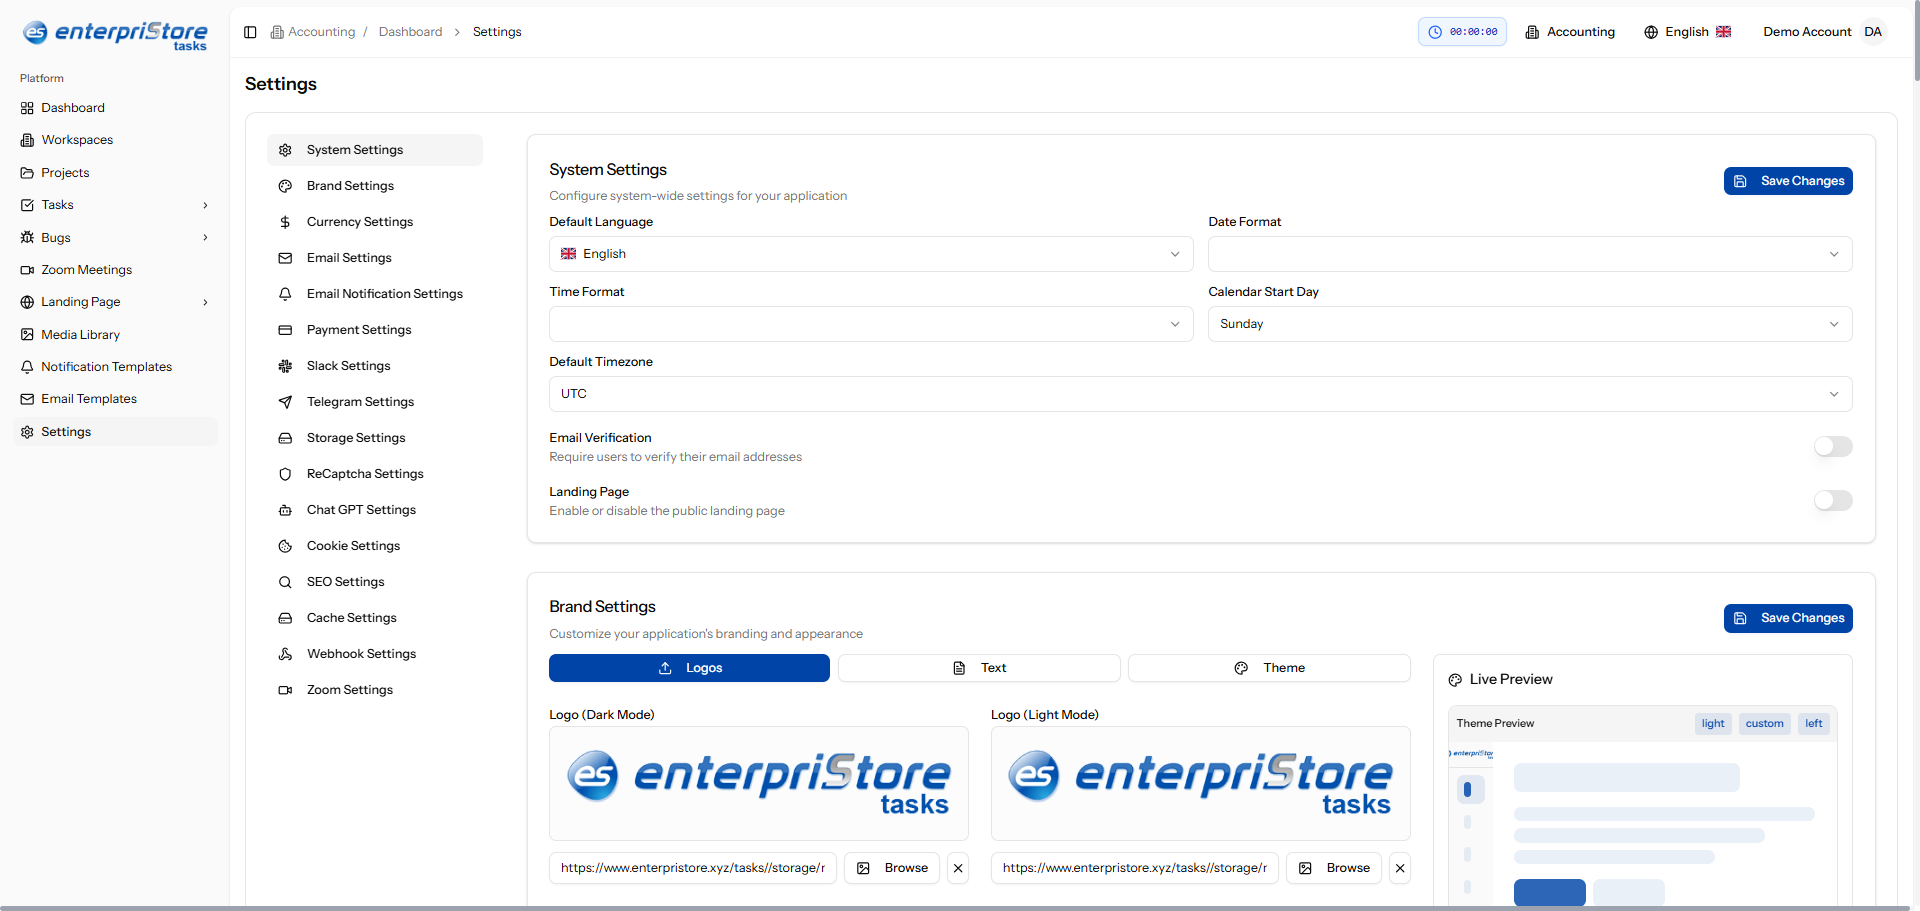Clear the dark mode logo with X icon
Screen dimensions: 1920x911
pos(958,868)
